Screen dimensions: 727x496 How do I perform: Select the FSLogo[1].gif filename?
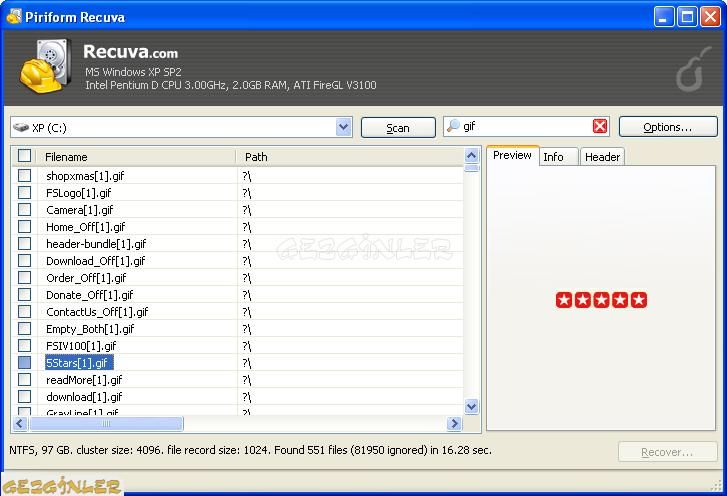tap(79, 193)
